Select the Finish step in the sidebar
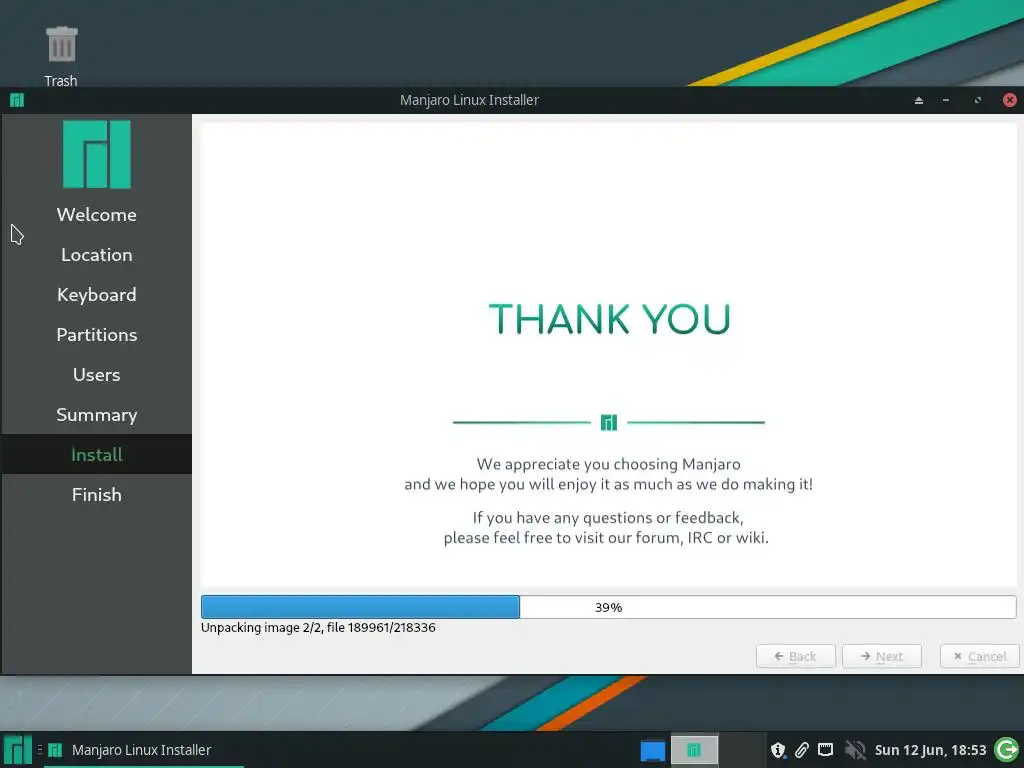 (97, 494)
